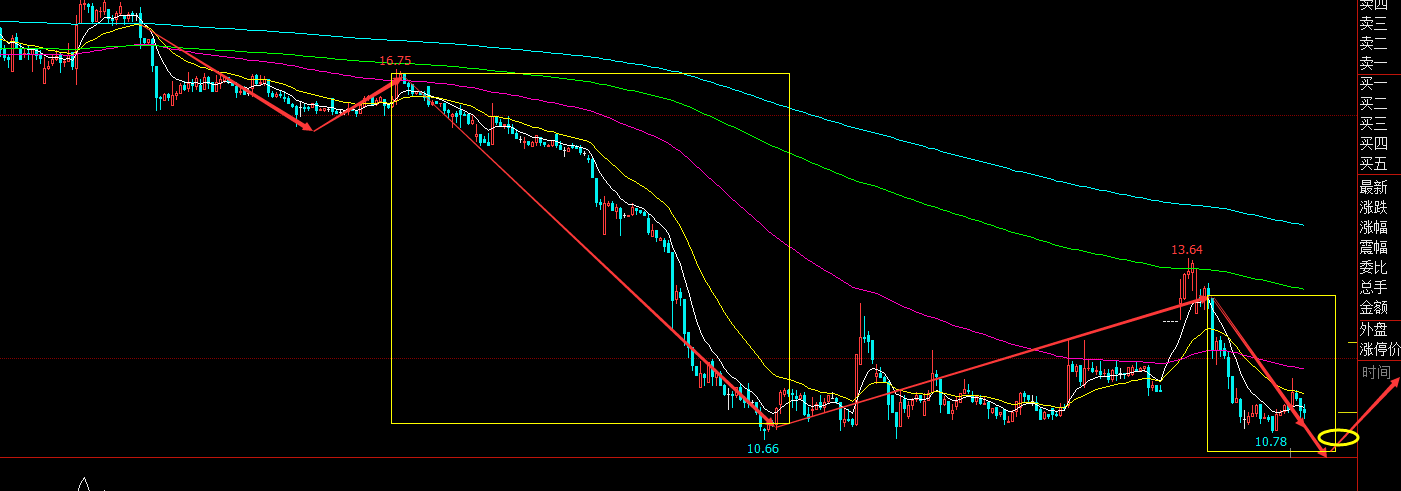
Task: Select the 卖四 order book row
Action: coord(1373,5)
